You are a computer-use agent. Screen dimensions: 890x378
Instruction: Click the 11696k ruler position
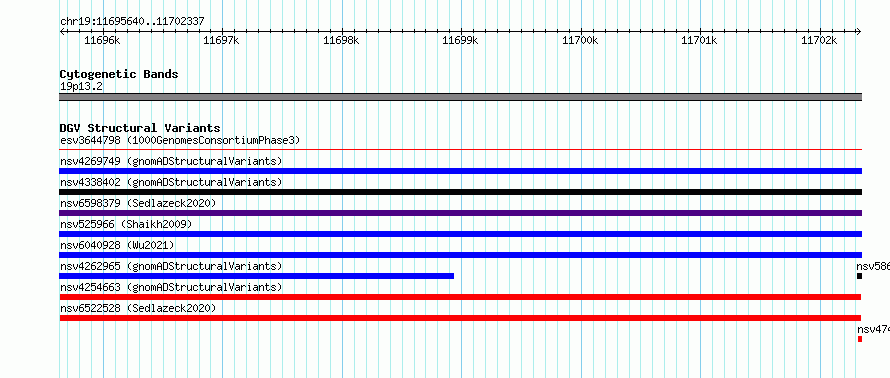pos(102,40)
